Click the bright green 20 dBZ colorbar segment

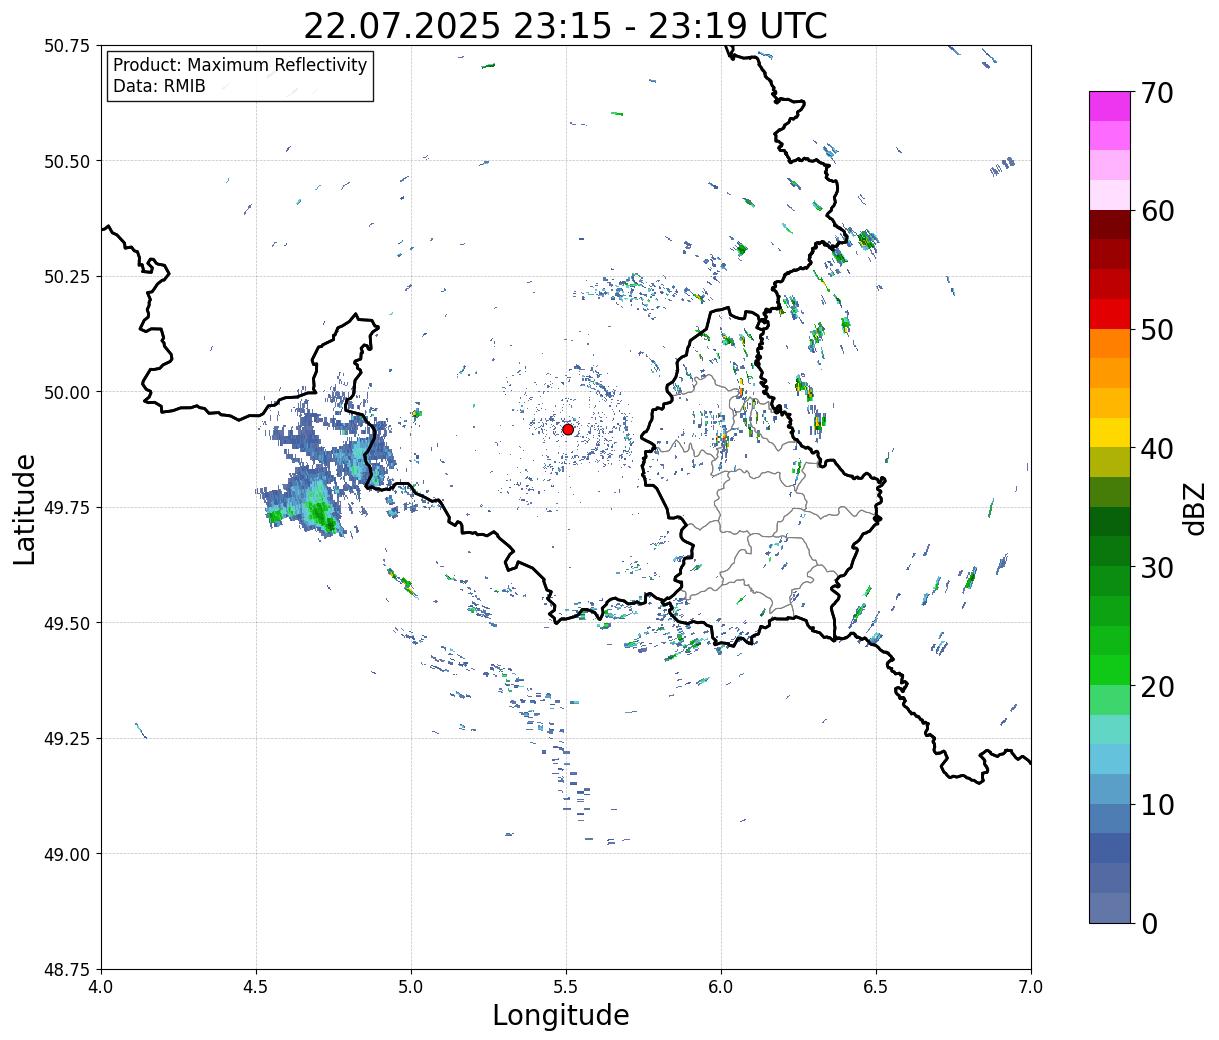point(1110,670)
